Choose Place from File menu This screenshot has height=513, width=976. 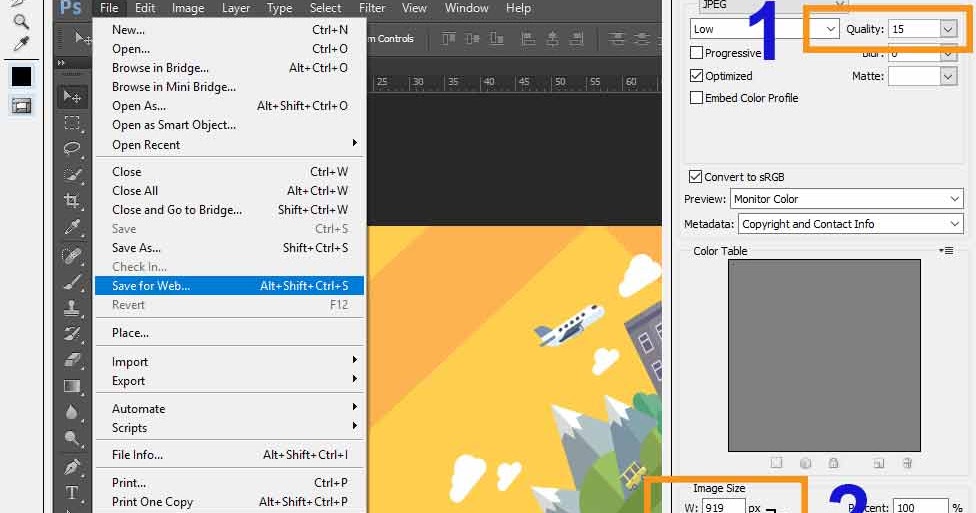(229, 332)
